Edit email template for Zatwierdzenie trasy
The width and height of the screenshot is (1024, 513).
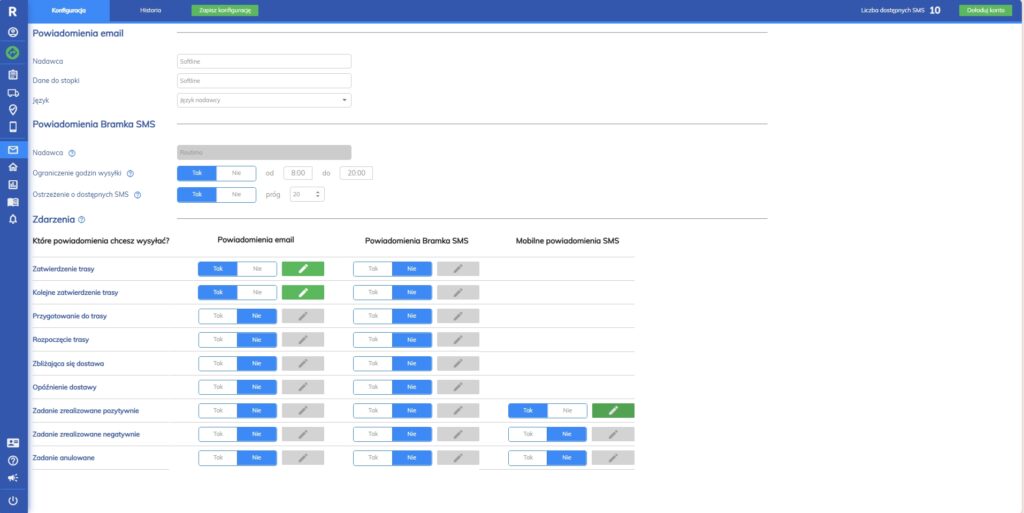pyautogui.click(x=303, y=269)
